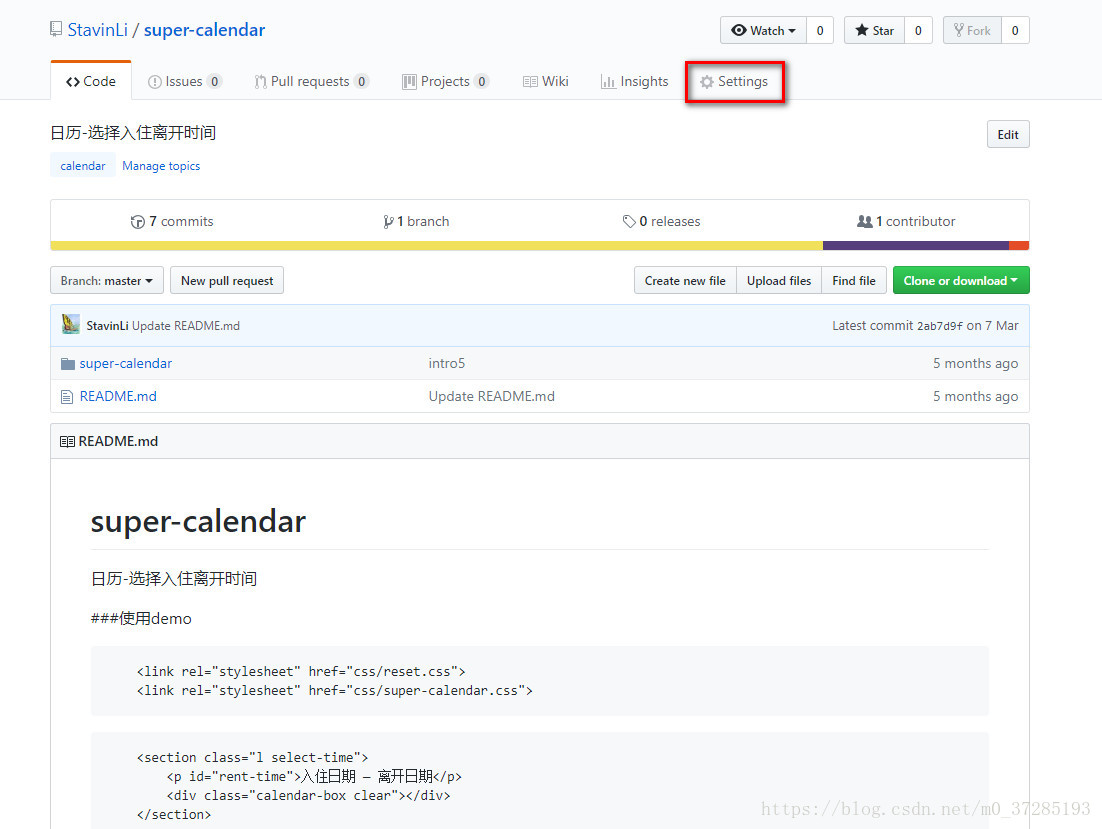Image resolution: width=1102 pixels, height=829 pixels.
Task: Click the yellow segment of the language bar
Action: (x=436, y=246)
